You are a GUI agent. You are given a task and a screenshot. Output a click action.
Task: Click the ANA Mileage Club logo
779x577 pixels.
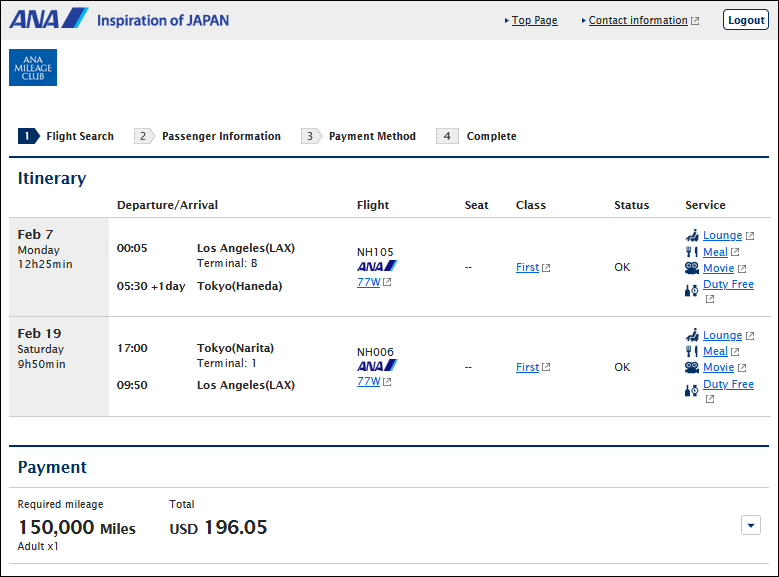click(x=33, y=68)
